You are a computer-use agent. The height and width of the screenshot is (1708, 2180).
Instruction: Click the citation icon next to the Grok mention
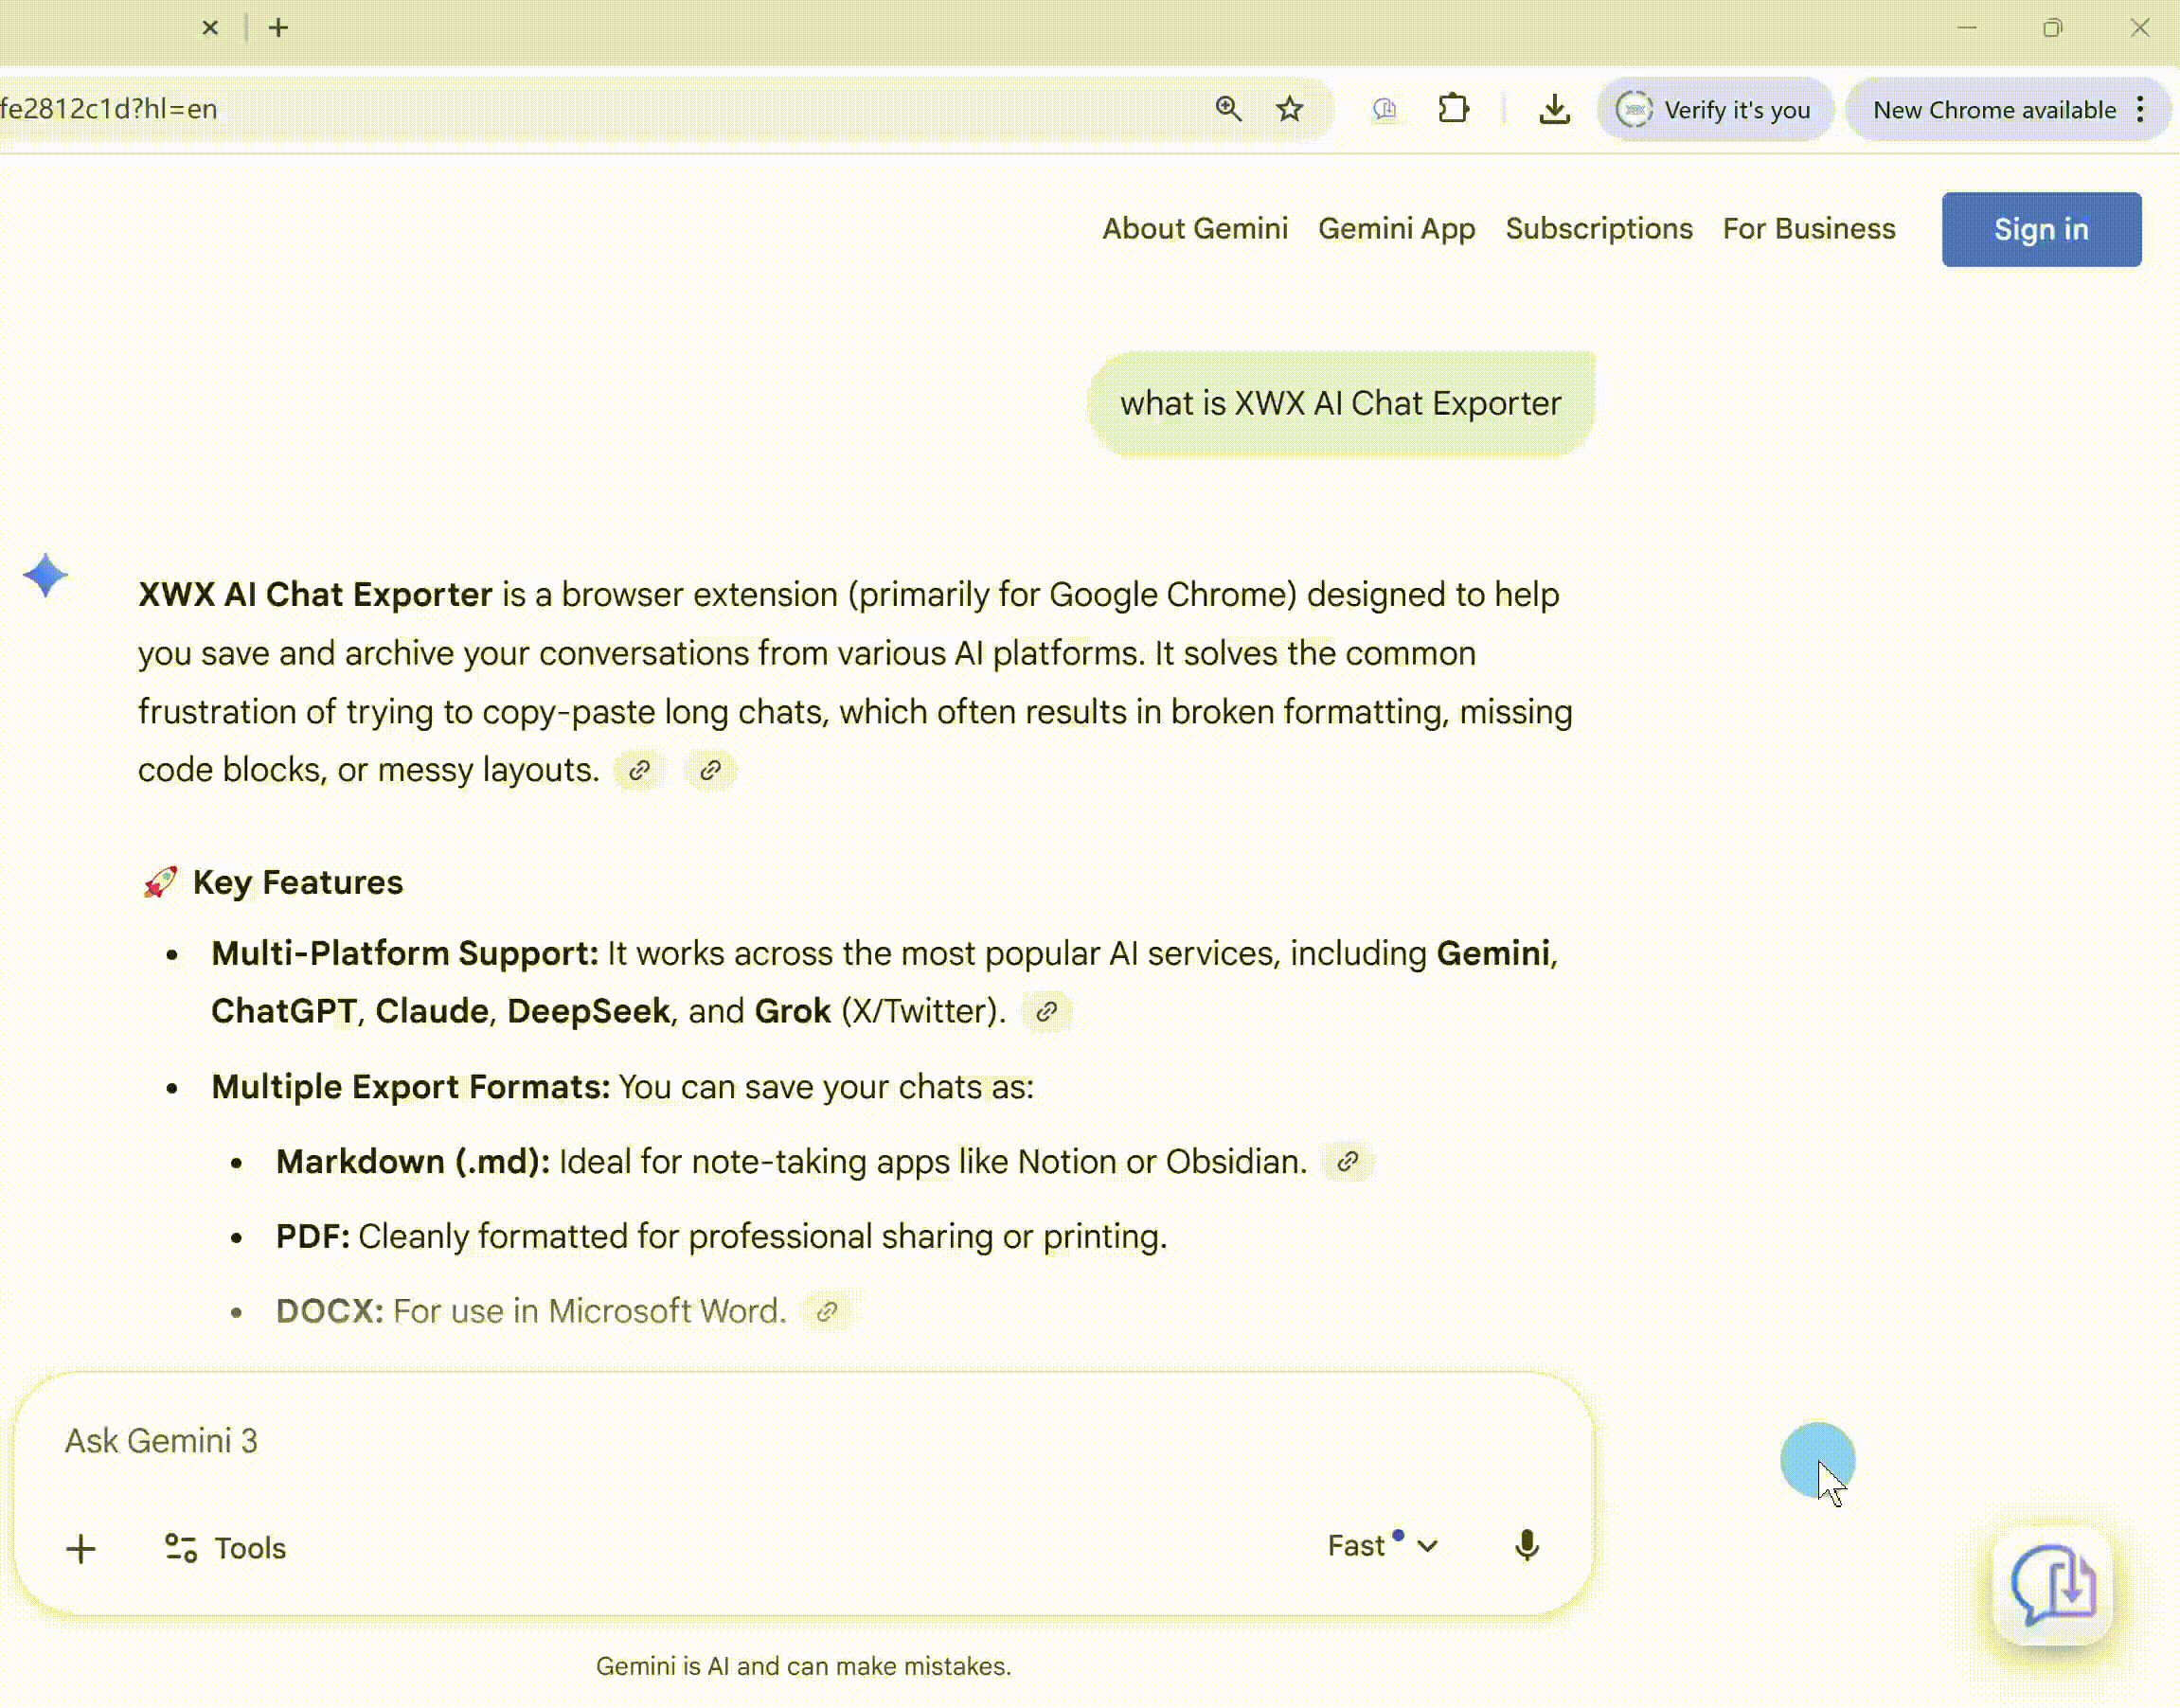[x=1046, y=1011]
